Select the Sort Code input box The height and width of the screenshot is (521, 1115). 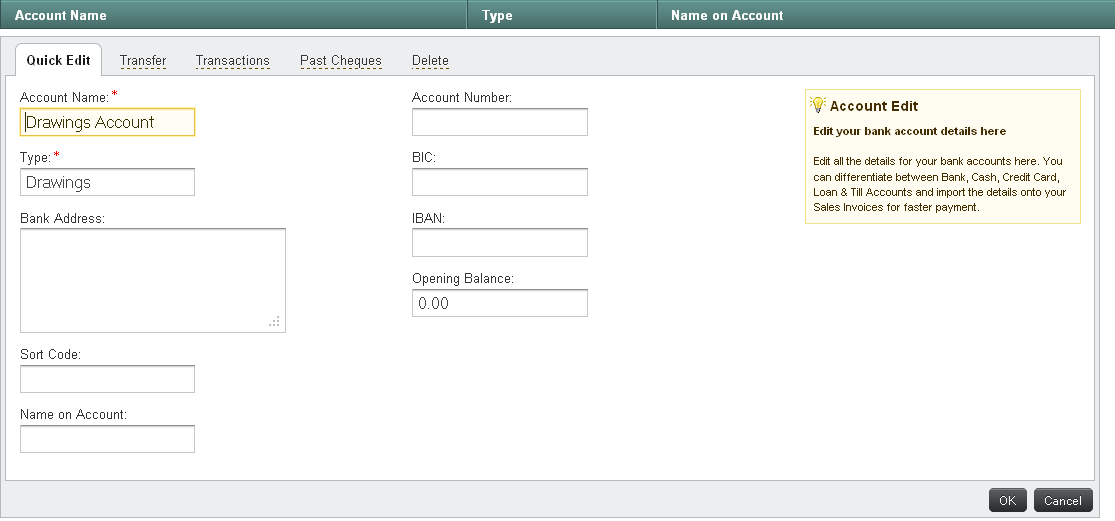point(107,379)
